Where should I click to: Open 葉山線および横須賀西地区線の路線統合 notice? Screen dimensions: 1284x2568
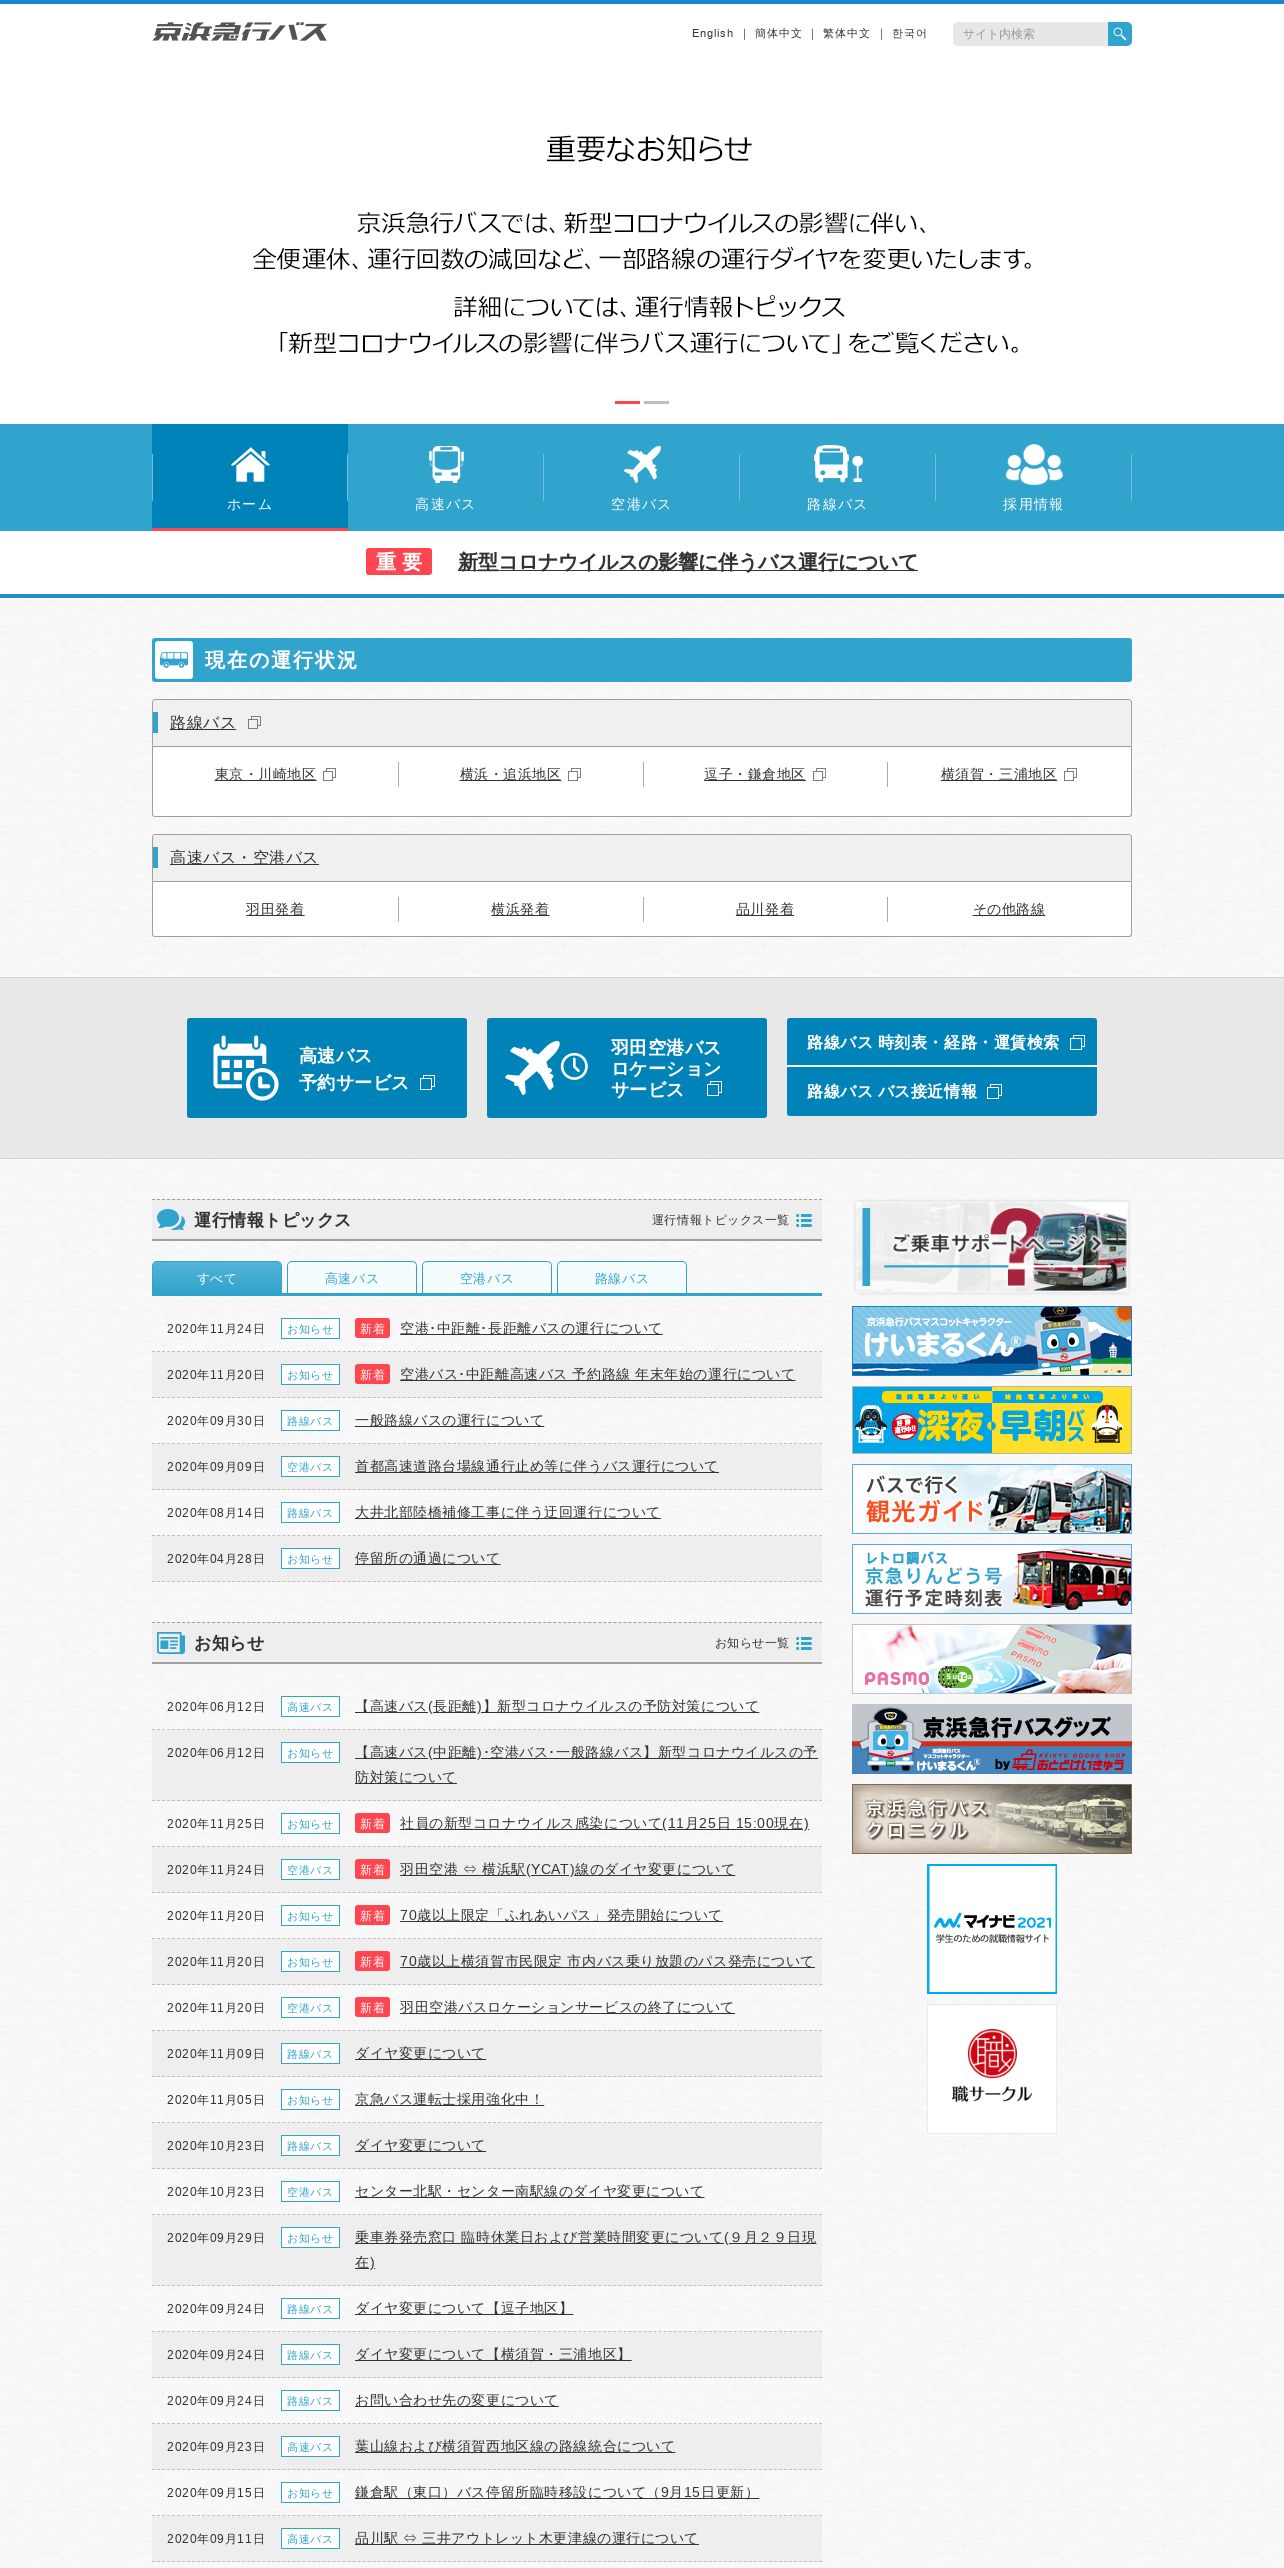click(x=515, y=2446)
